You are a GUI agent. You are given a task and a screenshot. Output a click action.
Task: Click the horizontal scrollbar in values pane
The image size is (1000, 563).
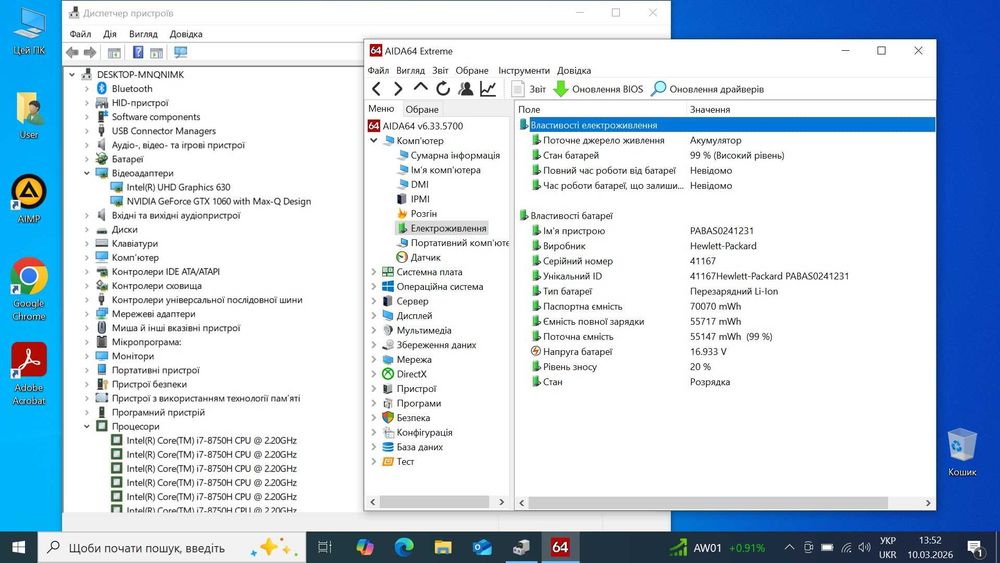(708, 503)
